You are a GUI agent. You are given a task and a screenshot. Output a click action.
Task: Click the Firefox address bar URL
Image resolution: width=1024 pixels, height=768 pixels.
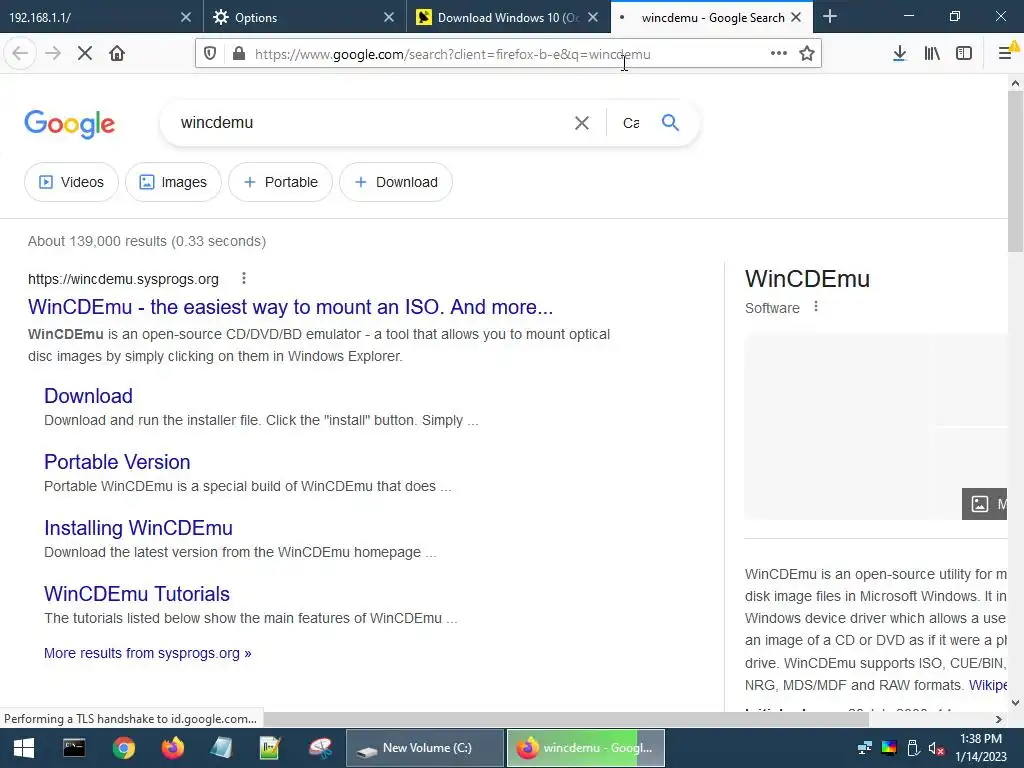(453, 54)
